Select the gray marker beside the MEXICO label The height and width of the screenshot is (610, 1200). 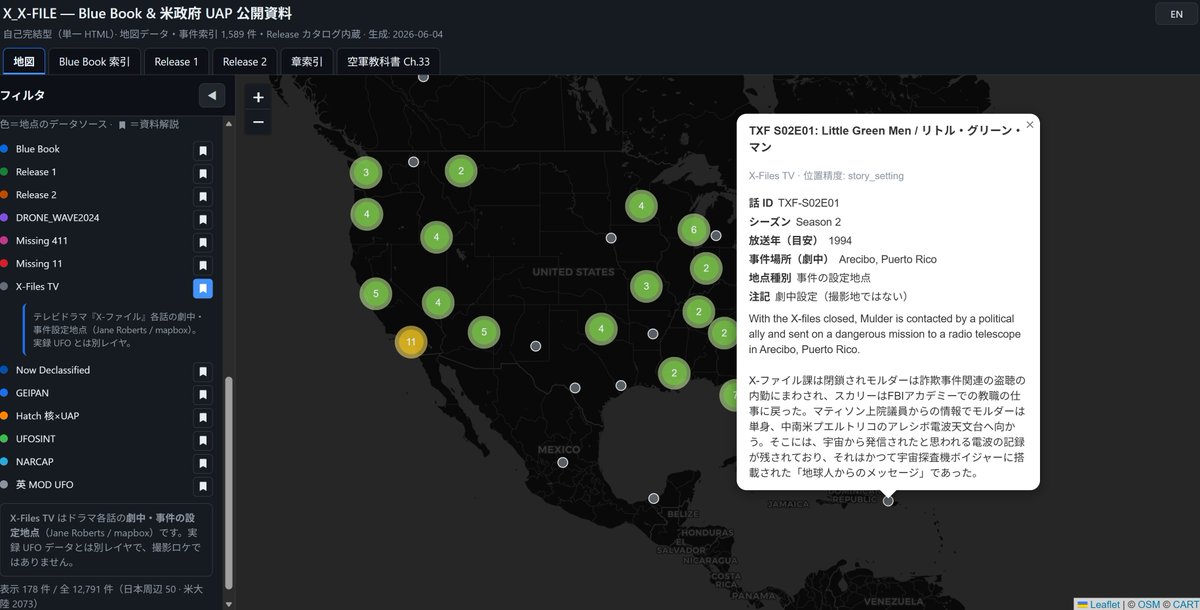pyautogui.click(x=563, y=462)
